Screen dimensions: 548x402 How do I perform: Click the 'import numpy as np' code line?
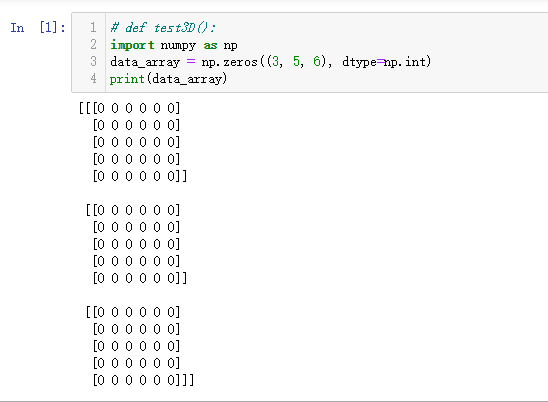tap(174, 45)
